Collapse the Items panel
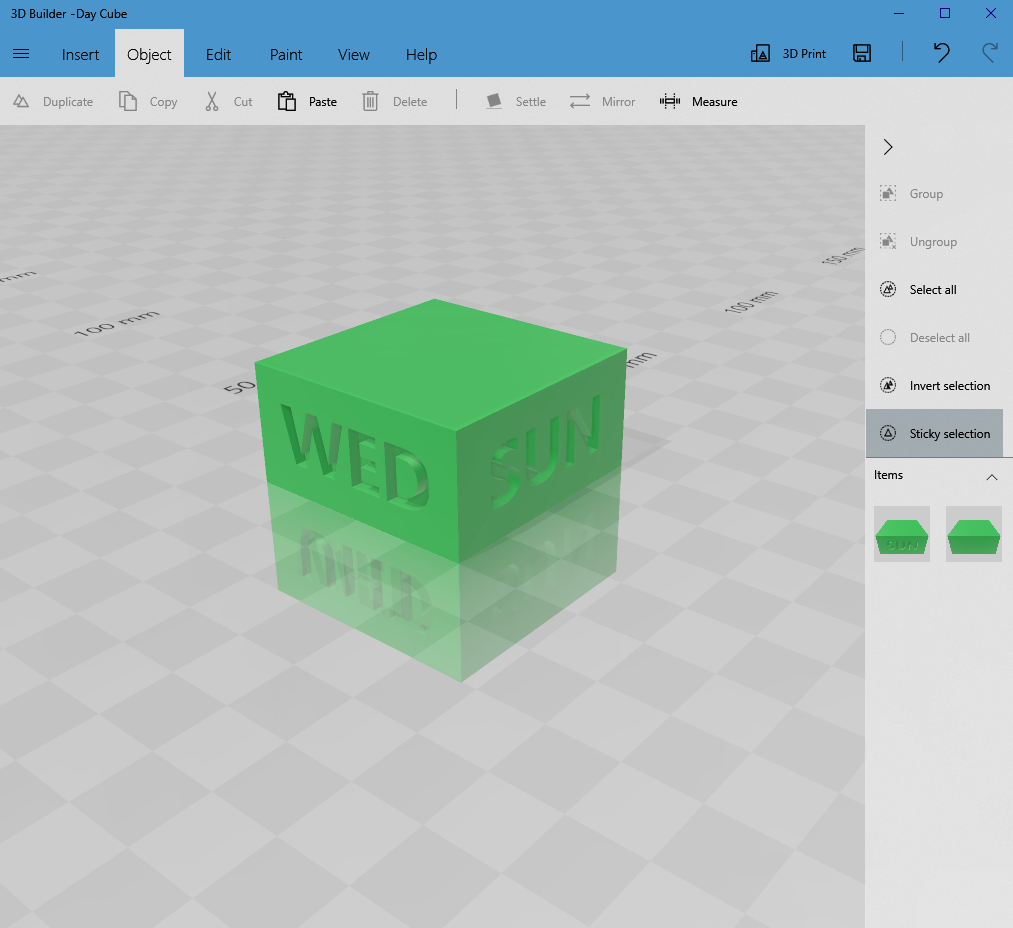Screen dimensions: 1013x928 click(991, 477)
